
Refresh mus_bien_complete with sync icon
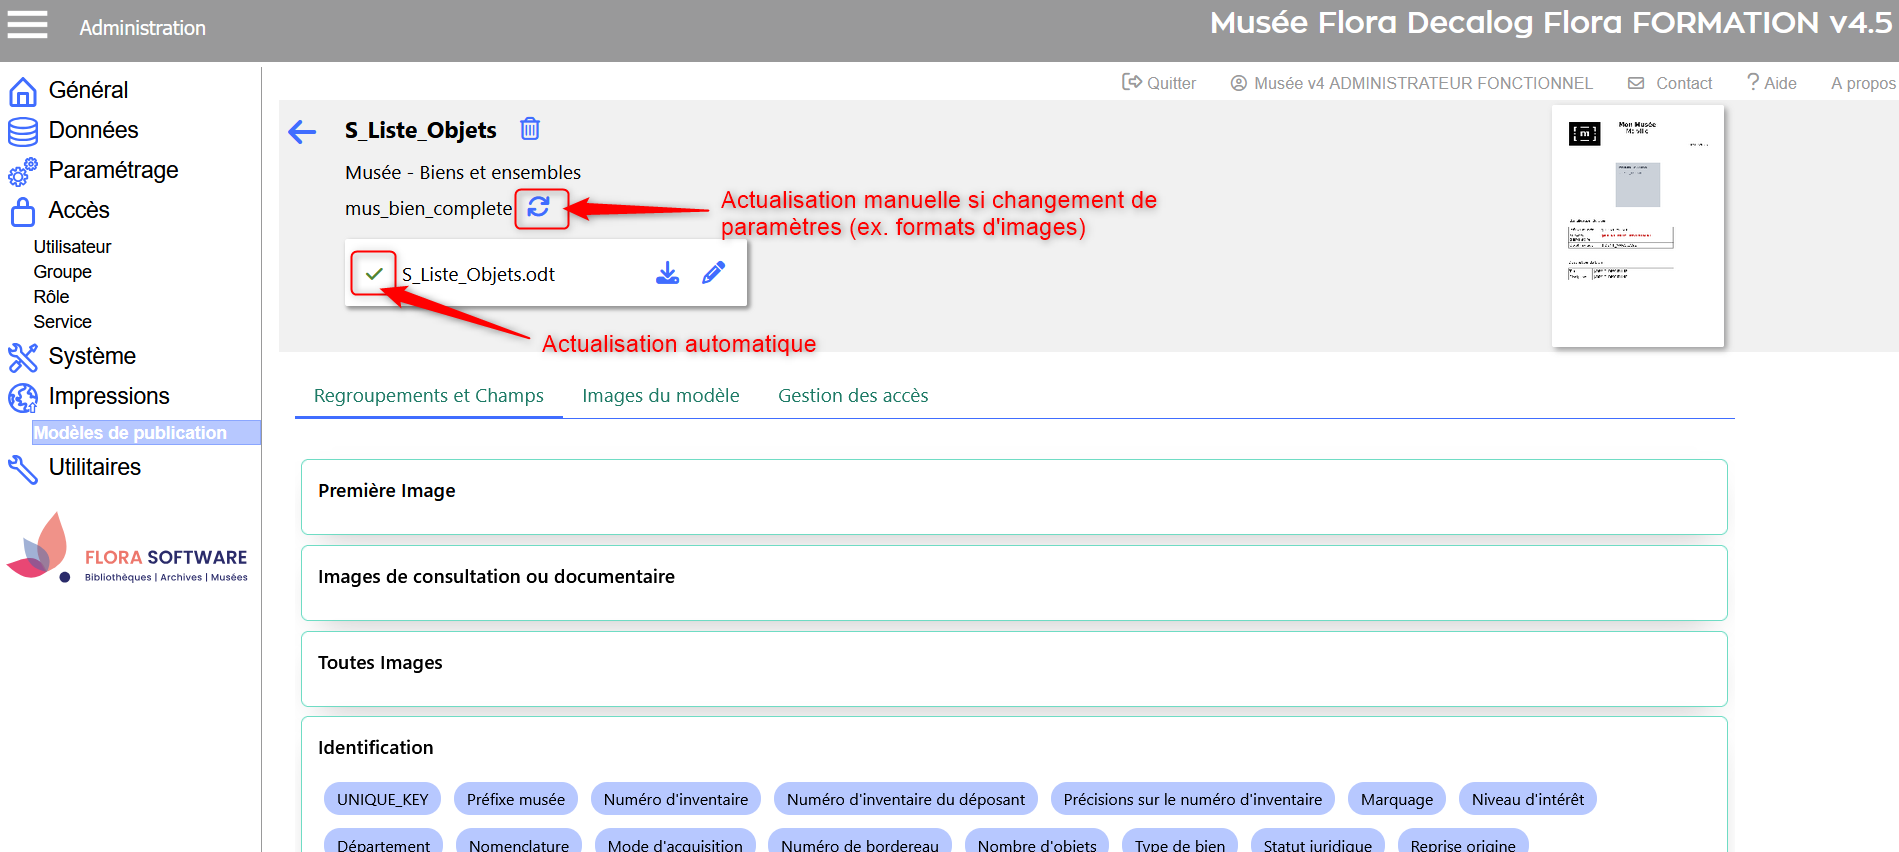click(x=539, y=207)
